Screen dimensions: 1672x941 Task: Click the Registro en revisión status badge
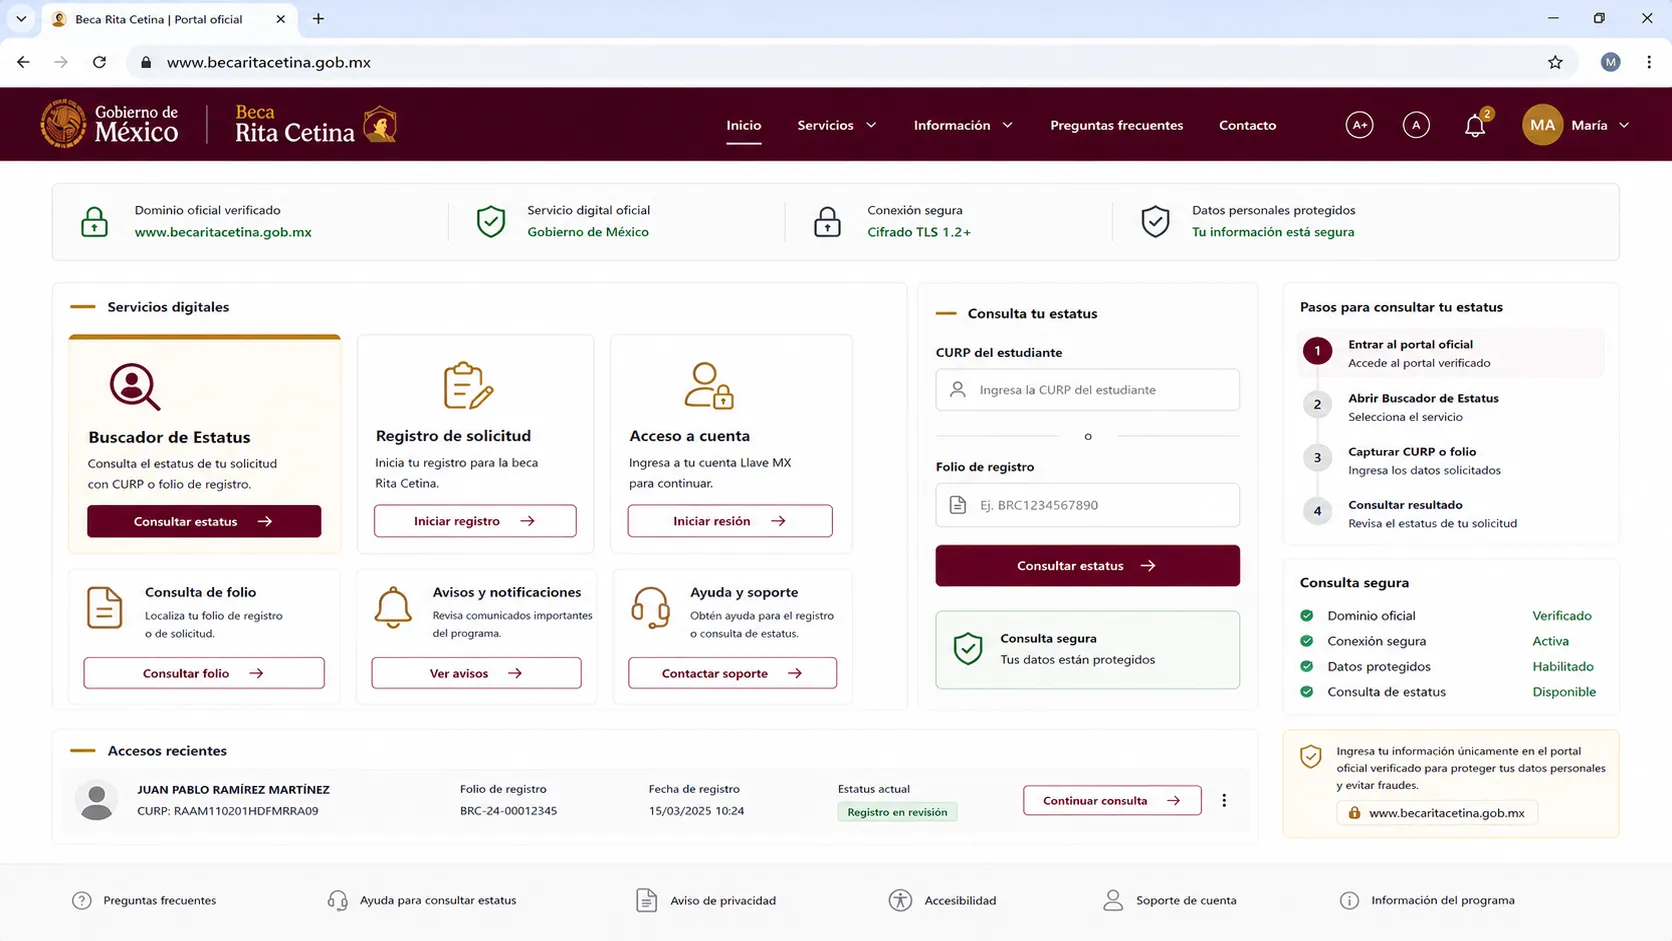tap(897, 812)
